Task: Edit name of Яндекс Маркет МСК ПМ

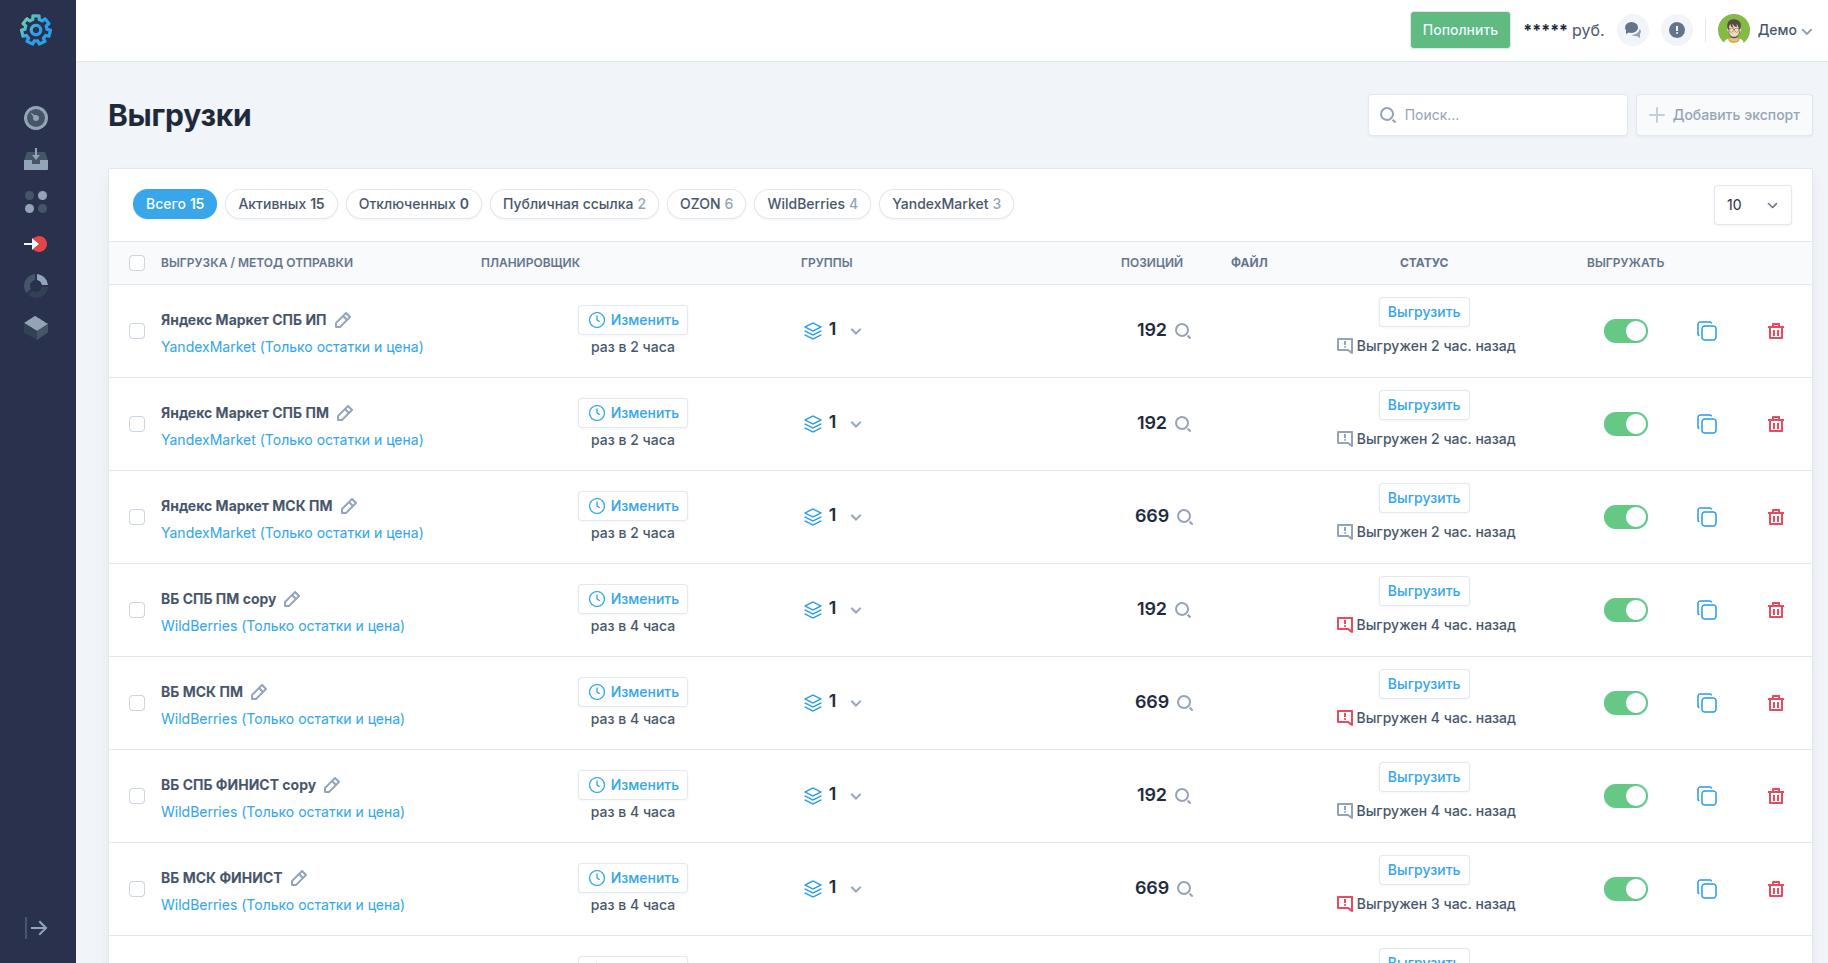Action: point(349,506)
